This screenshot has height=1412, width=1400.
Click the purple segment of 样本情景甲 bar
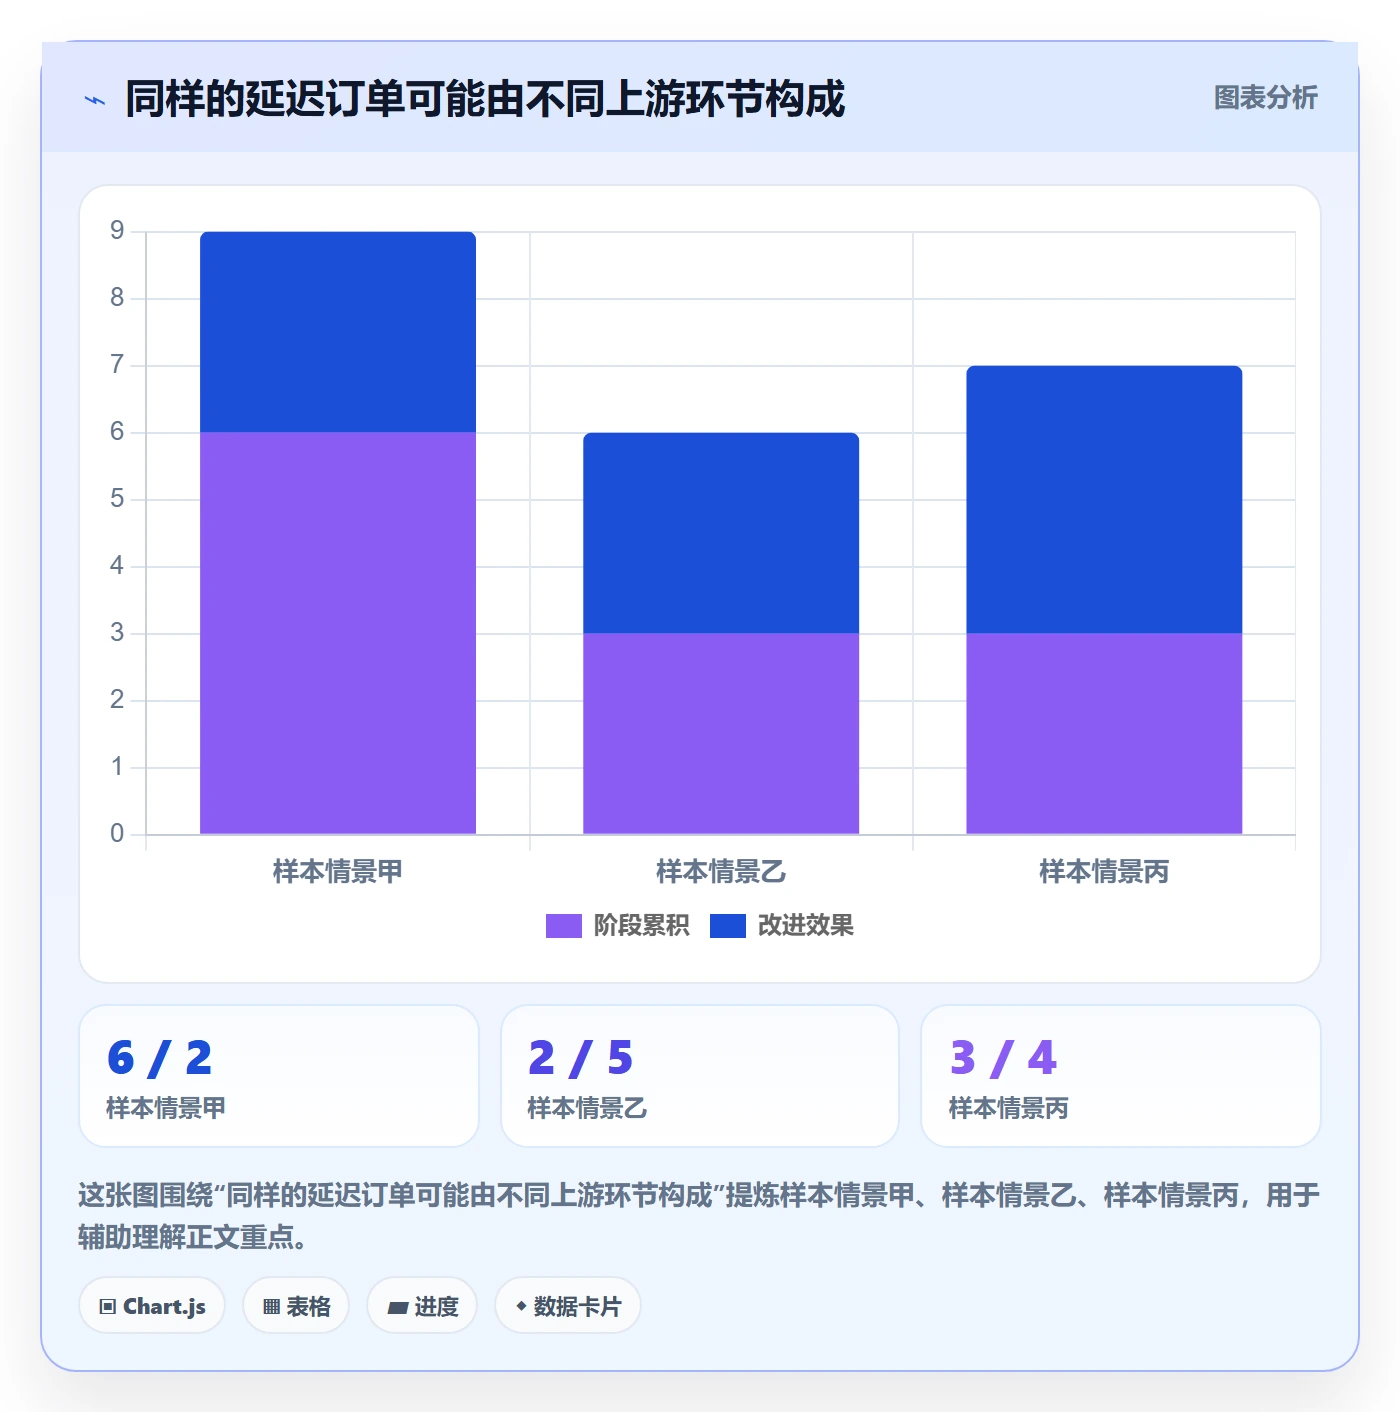click(338, 633)
